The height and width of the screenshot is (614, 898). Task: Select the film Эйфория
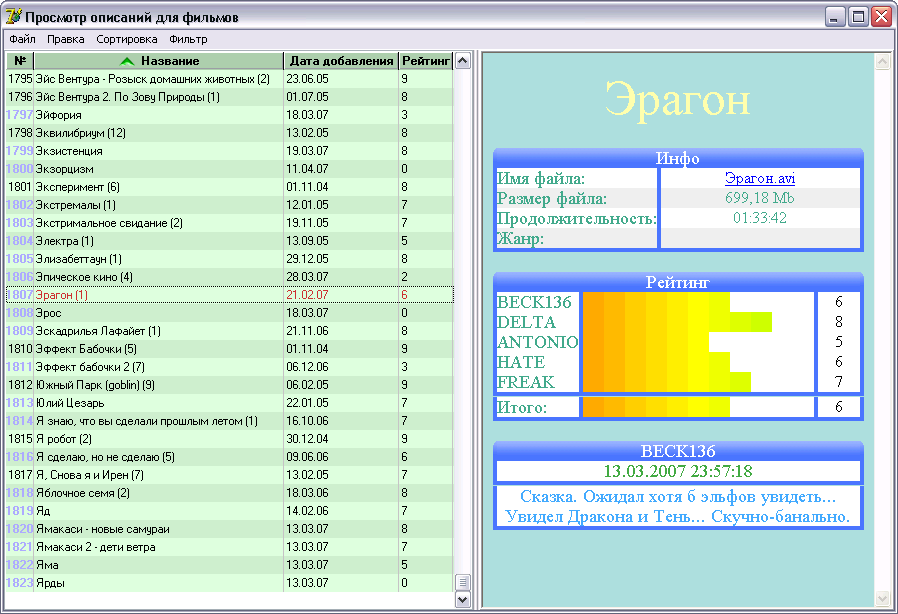click(x=230, y=115)
